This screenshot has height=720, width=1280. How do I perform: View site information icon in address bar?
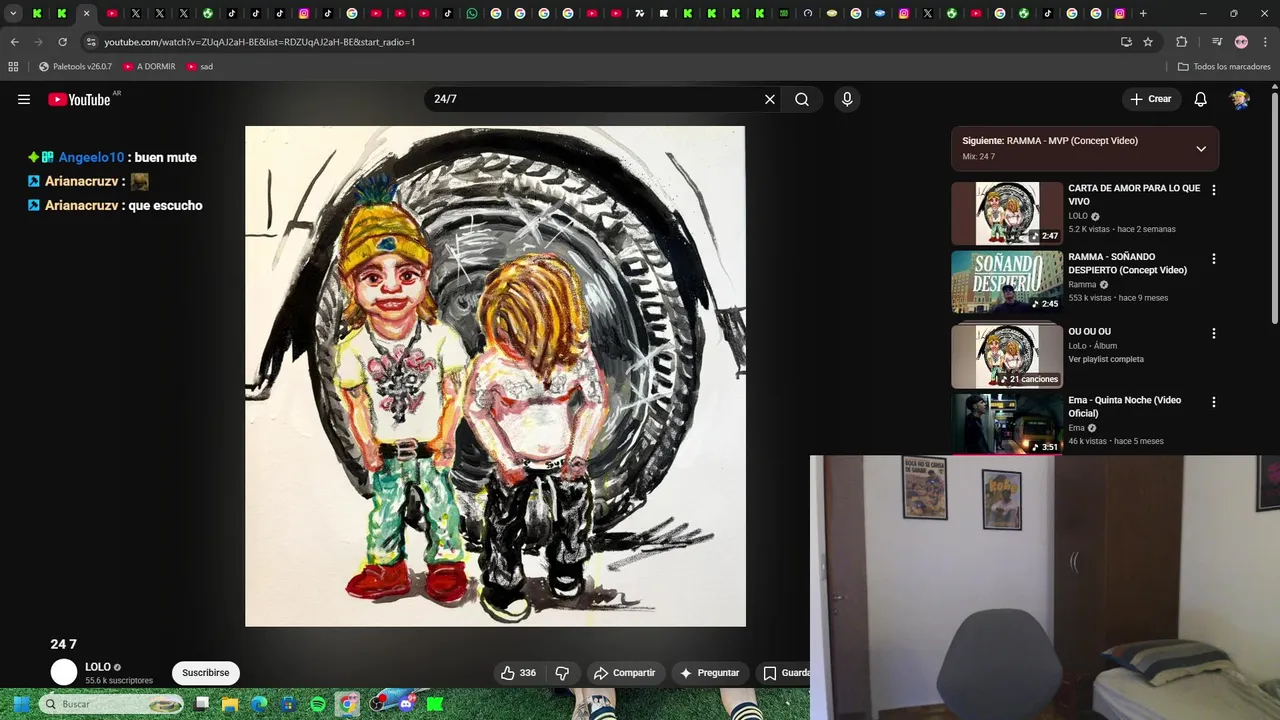(x=91, y=42)
